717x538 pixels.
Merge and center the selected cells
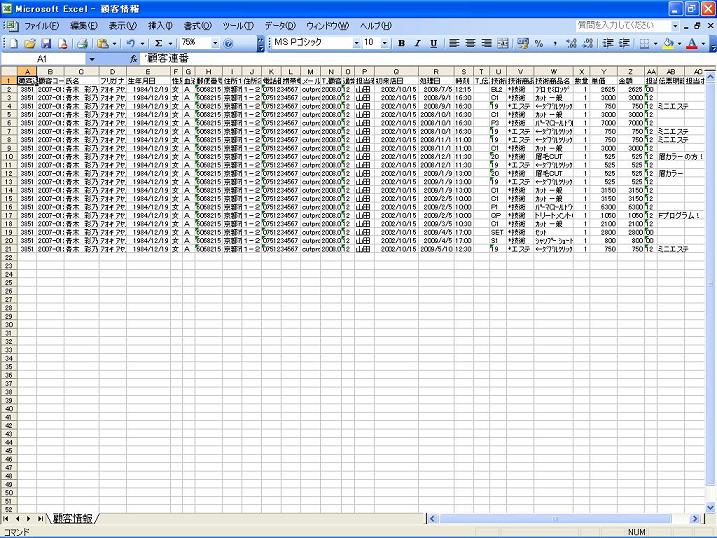[x=503, y=43]
